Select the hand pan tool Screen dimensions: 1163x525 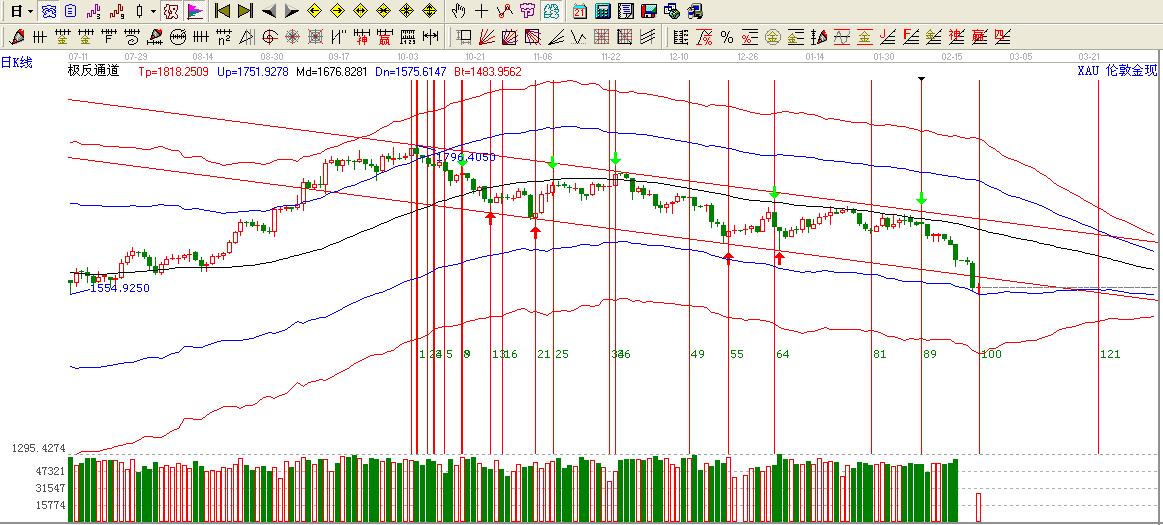(458, 12)
